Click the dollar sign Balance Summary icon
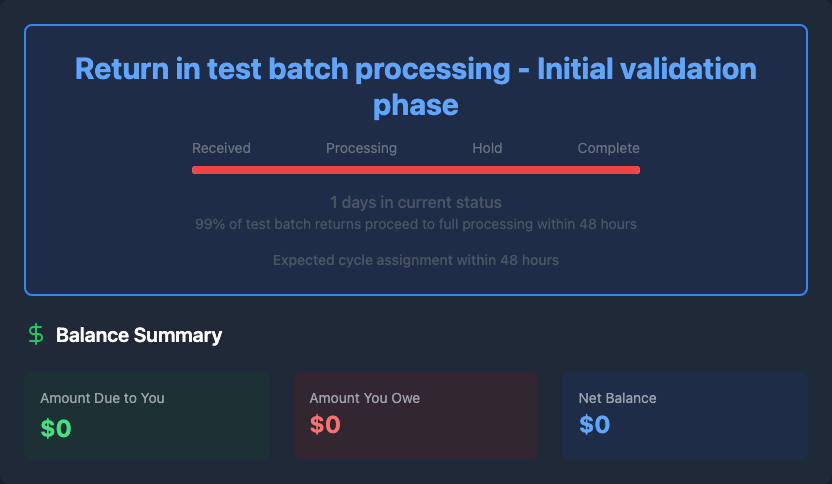 [x=36, y=335]
